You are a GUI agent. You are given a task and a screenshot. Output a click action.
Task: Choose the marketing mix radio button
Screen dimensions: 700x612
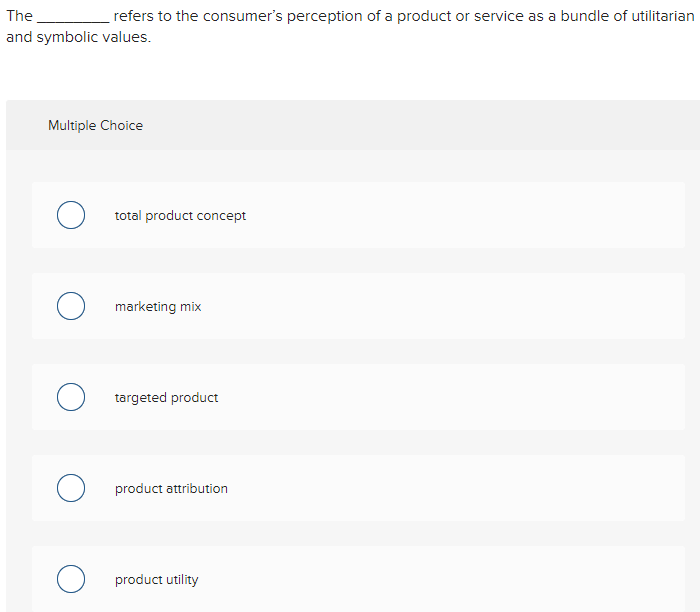tap(70, 307)
